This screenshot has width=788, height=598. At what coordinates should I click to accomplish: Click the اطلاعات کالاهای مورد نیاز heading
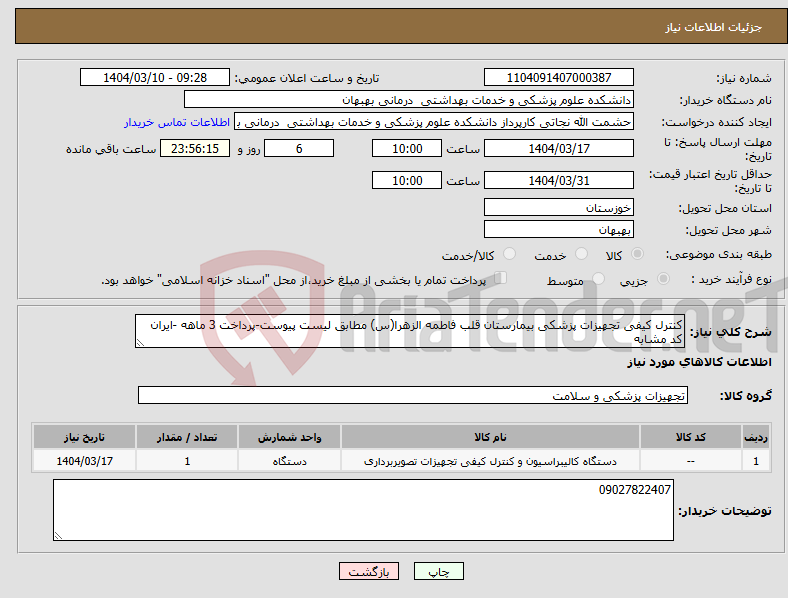coord(699,362)
